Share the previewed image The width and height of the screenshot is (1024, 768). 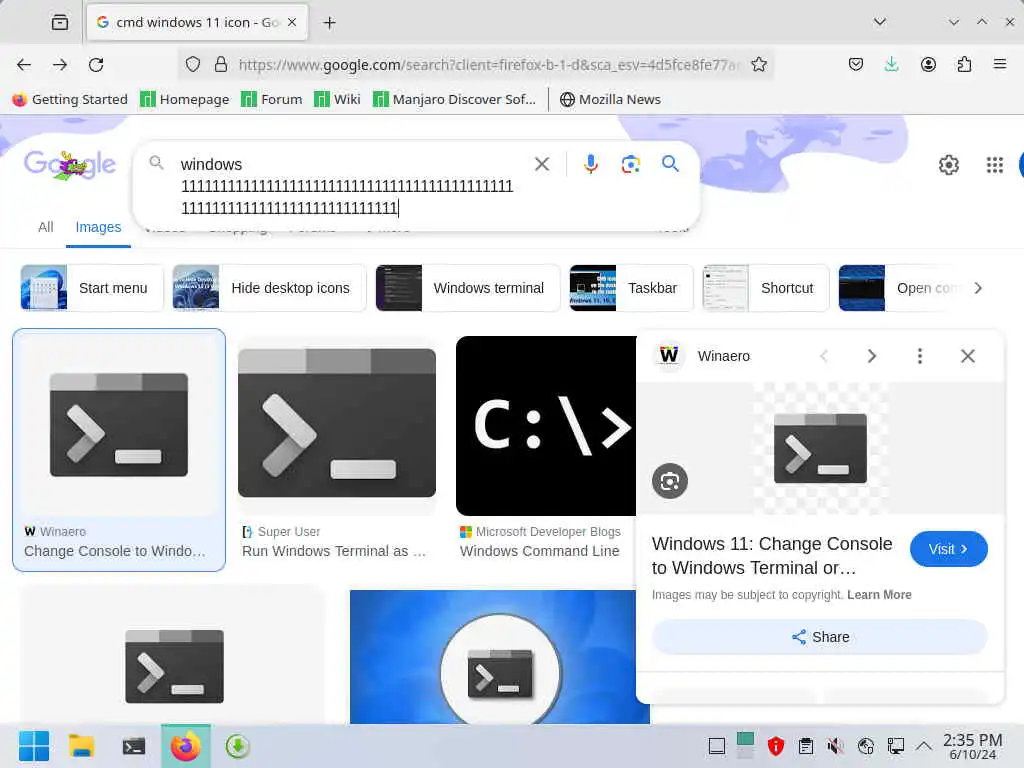point(820,637)
